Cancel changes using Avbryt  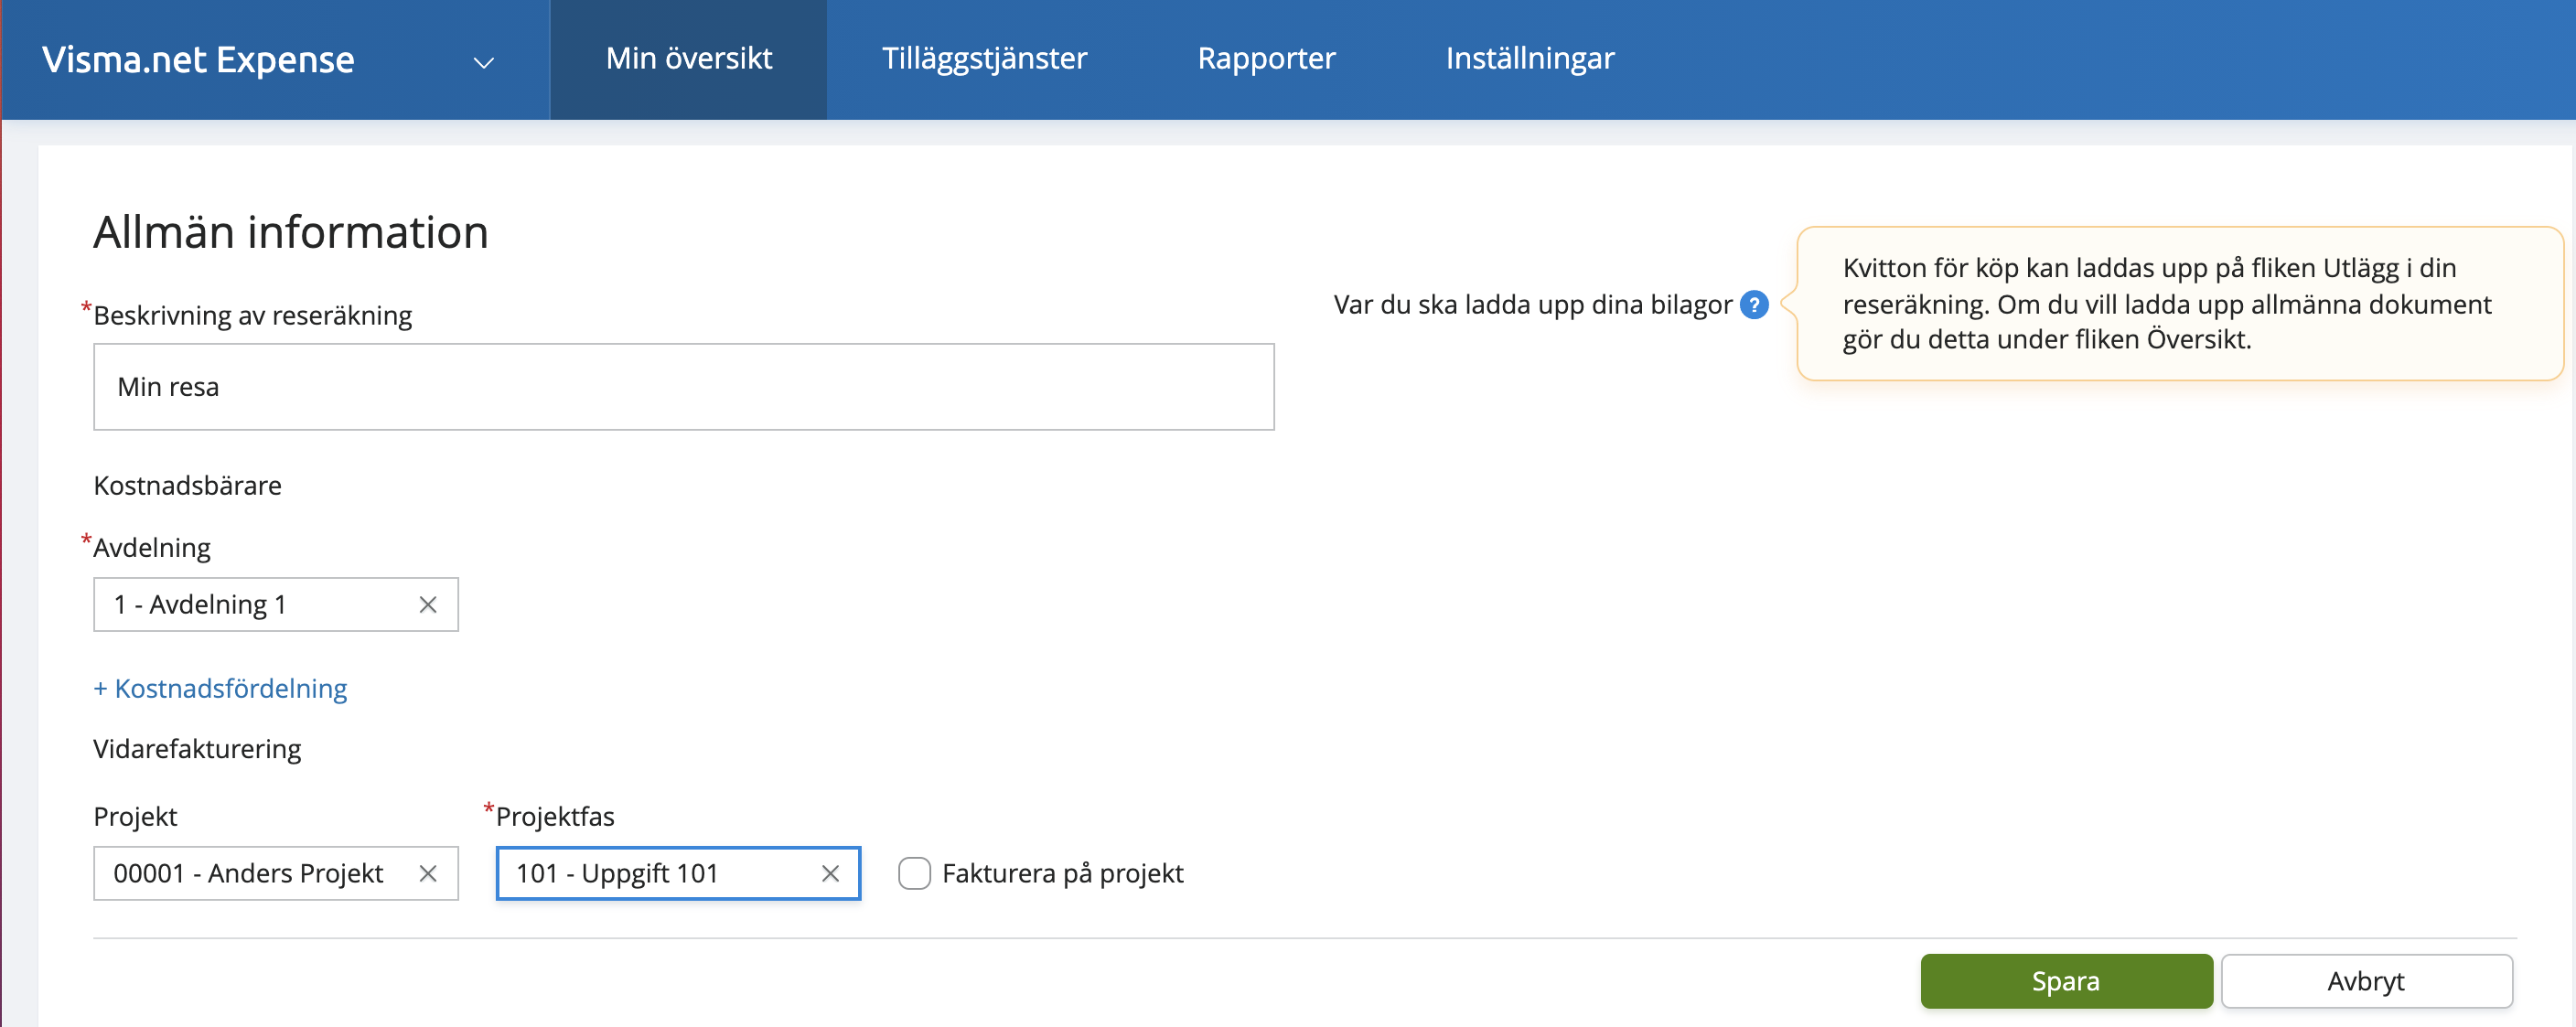(x=2366, y=981)
